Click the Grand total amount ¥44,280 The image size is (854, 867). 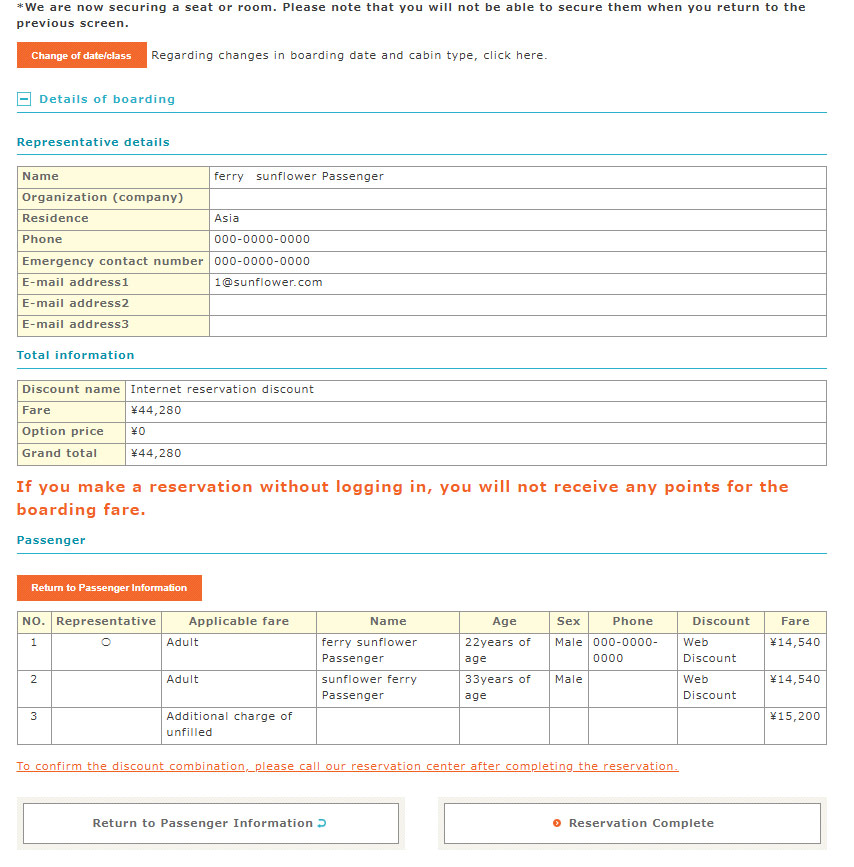click(x=156, y=453)
